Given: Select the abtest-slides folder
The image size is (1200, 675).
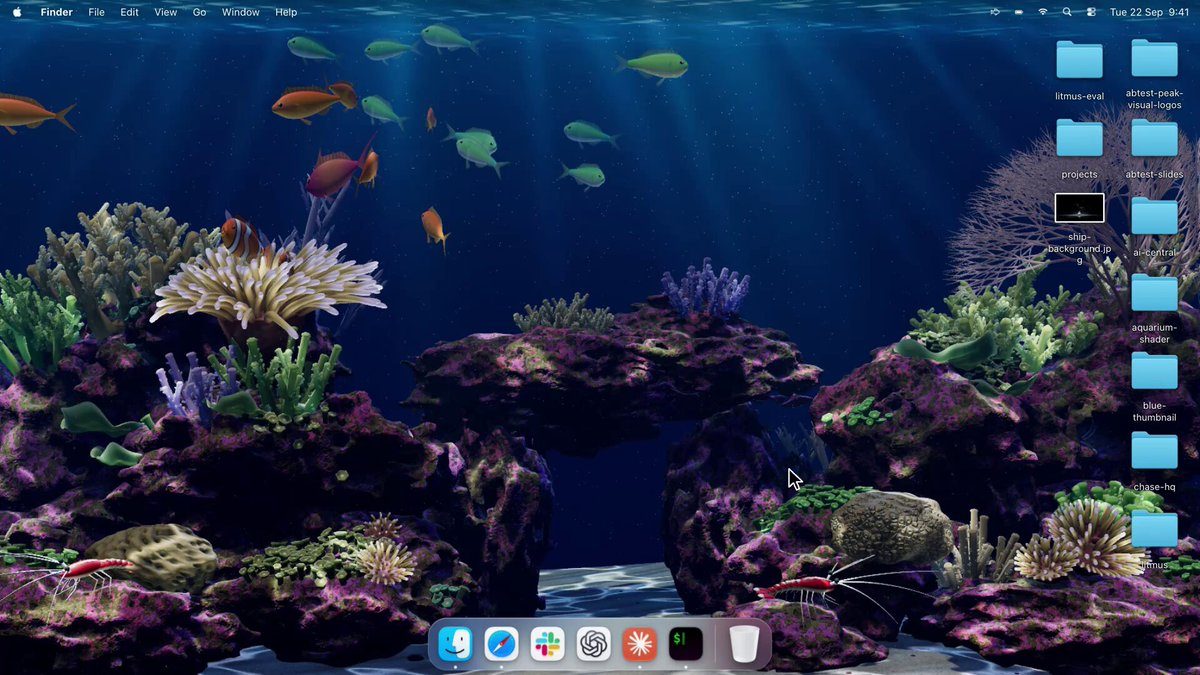Looking at the screenshot, I should tap(1154, 138).
